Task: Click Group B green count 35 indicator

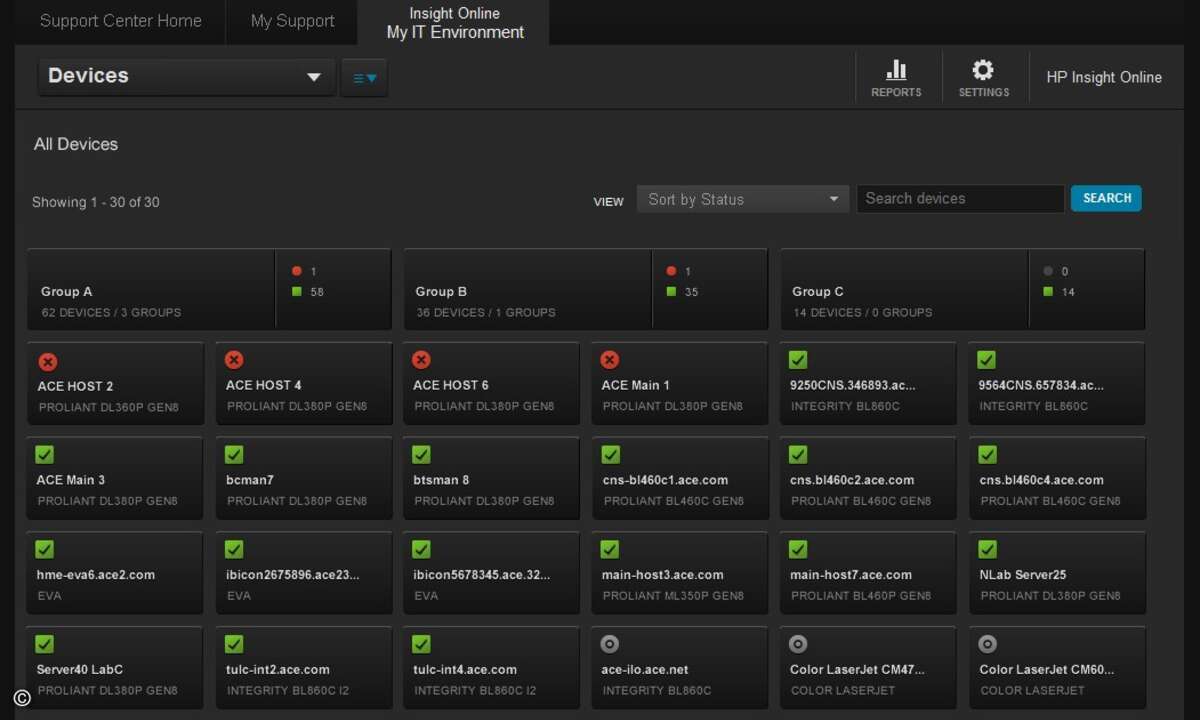Action: 683,292
